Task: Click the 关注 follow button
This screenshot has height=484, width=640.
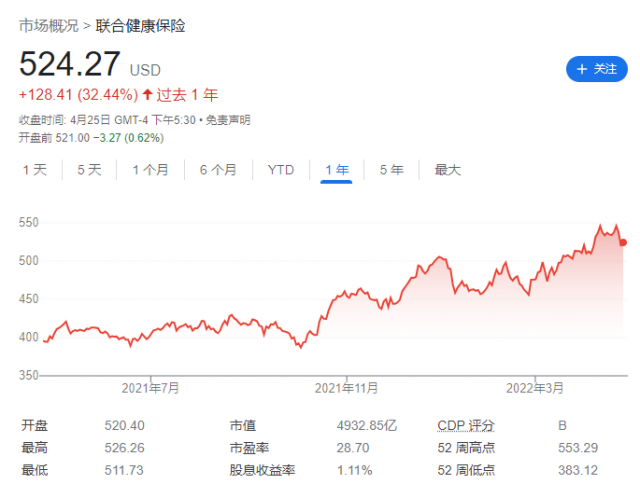Action: pos(596,69)
